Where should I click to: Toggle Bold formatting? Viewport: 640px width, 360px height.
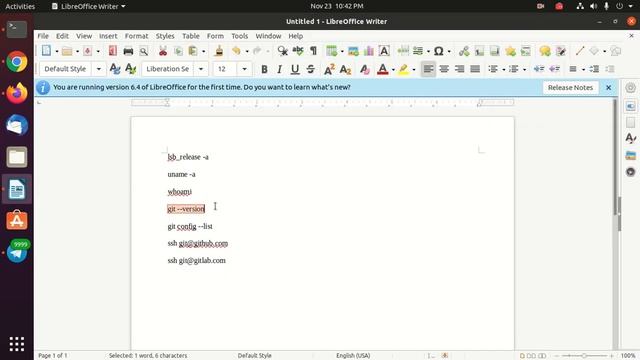[264, 69]
